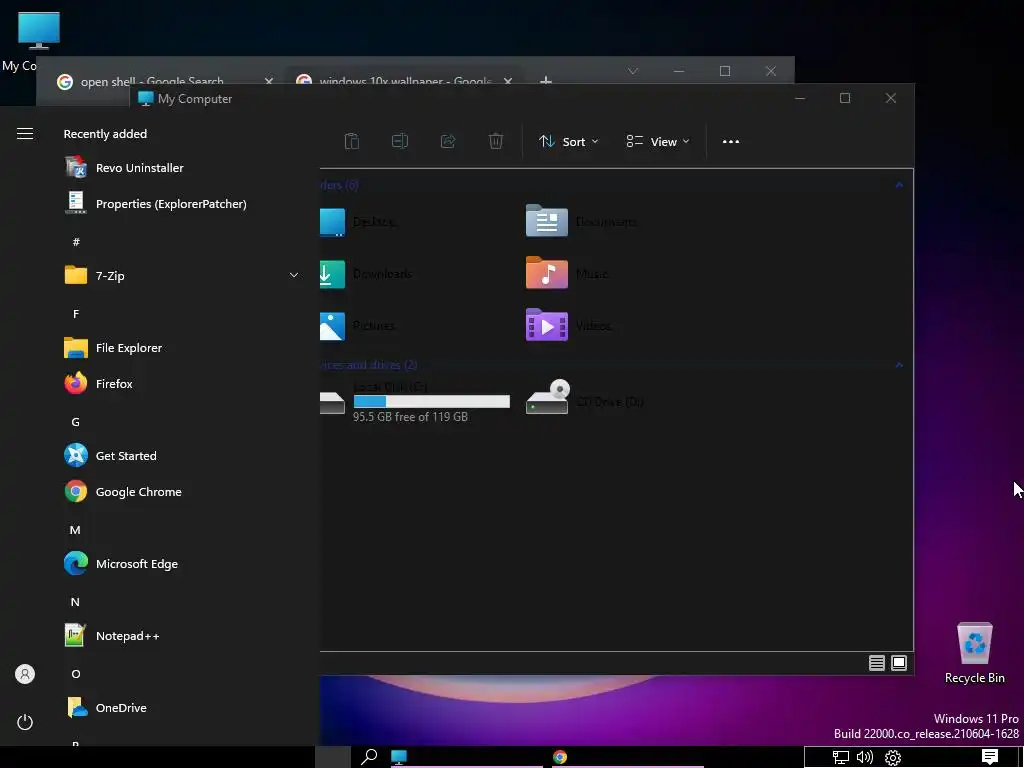1024x768 pixels.
Task: Open Properties (ExplorerPatcher) entry
Action: [155, 204]
